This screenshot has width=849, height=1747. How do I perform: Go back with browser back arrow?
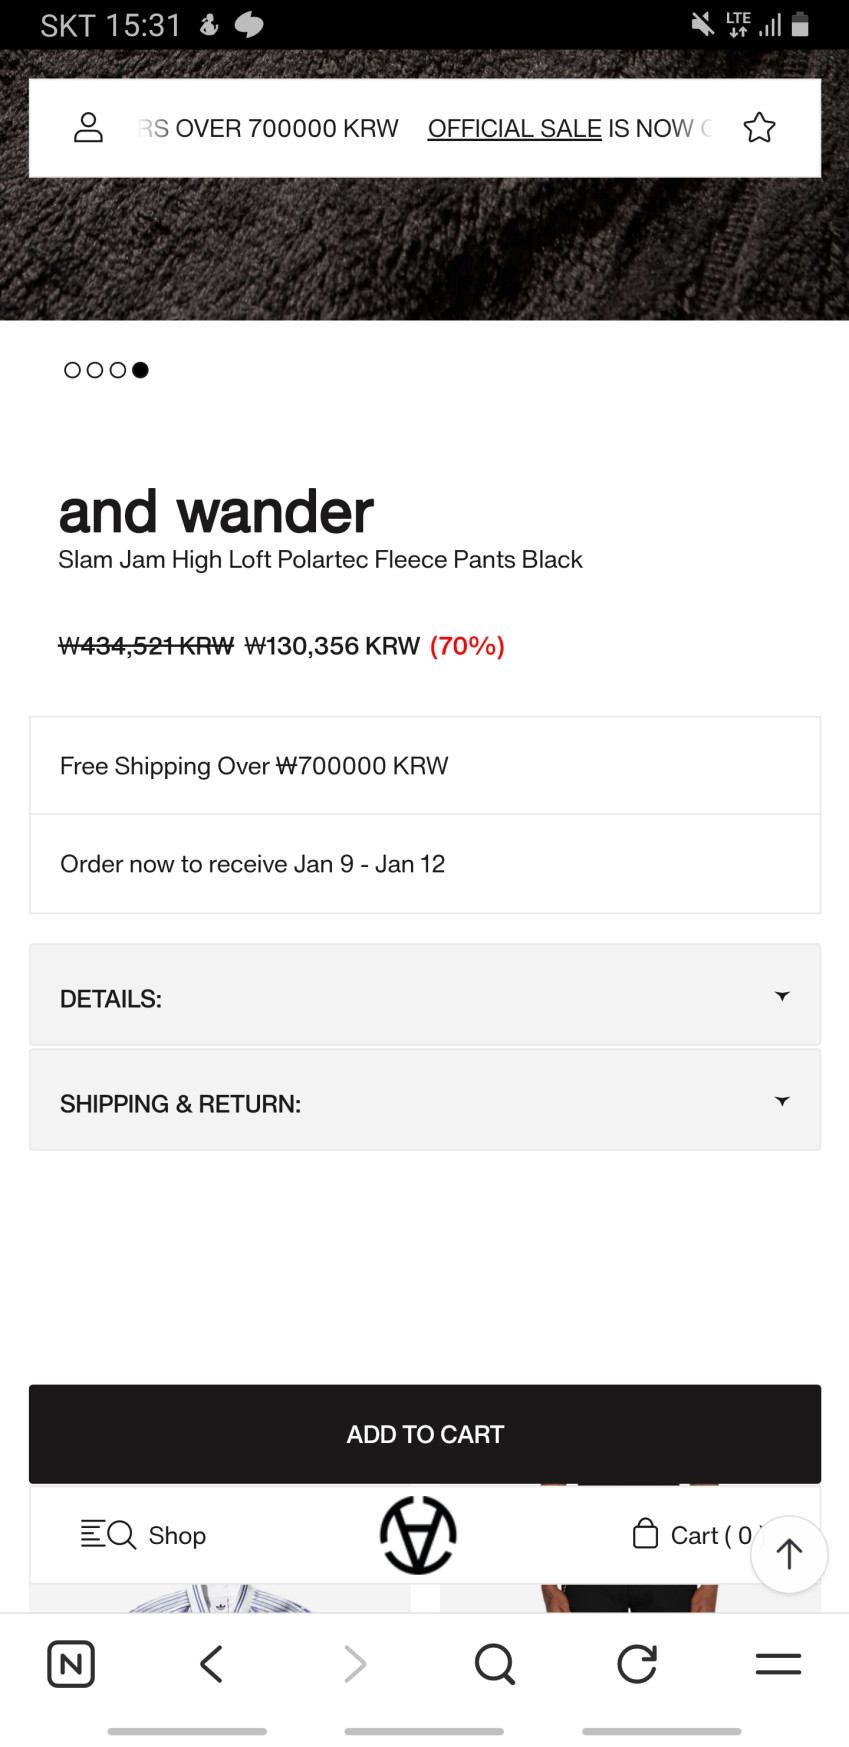pos(211,1664)
